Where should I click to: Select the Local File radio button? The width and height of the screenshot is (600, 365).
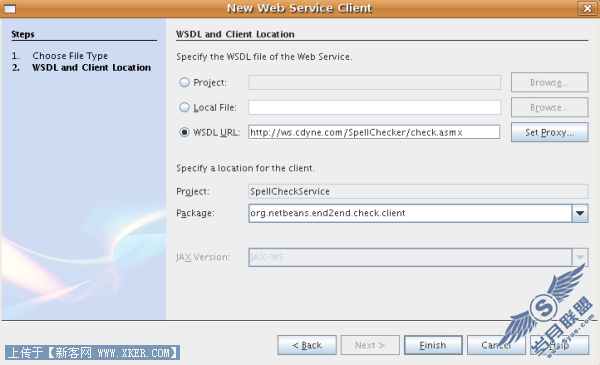point(184,108)
